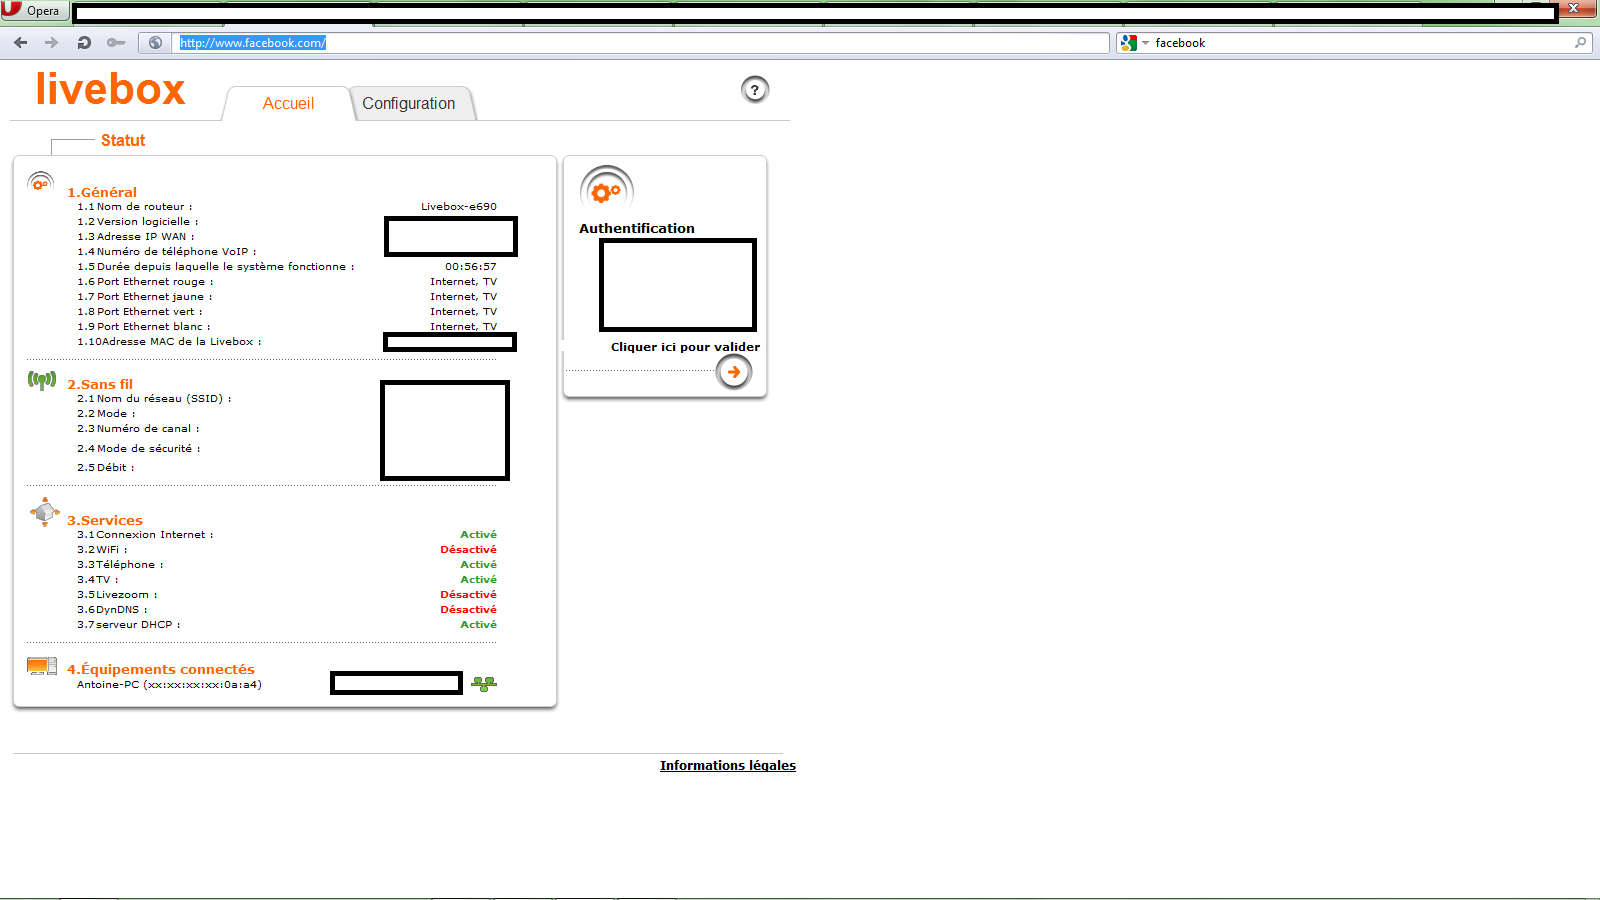Image resolution: width=1600 pixels, height=900 pixels.
Task: Click the TV Activé status
Action: [x=479, y=580]
